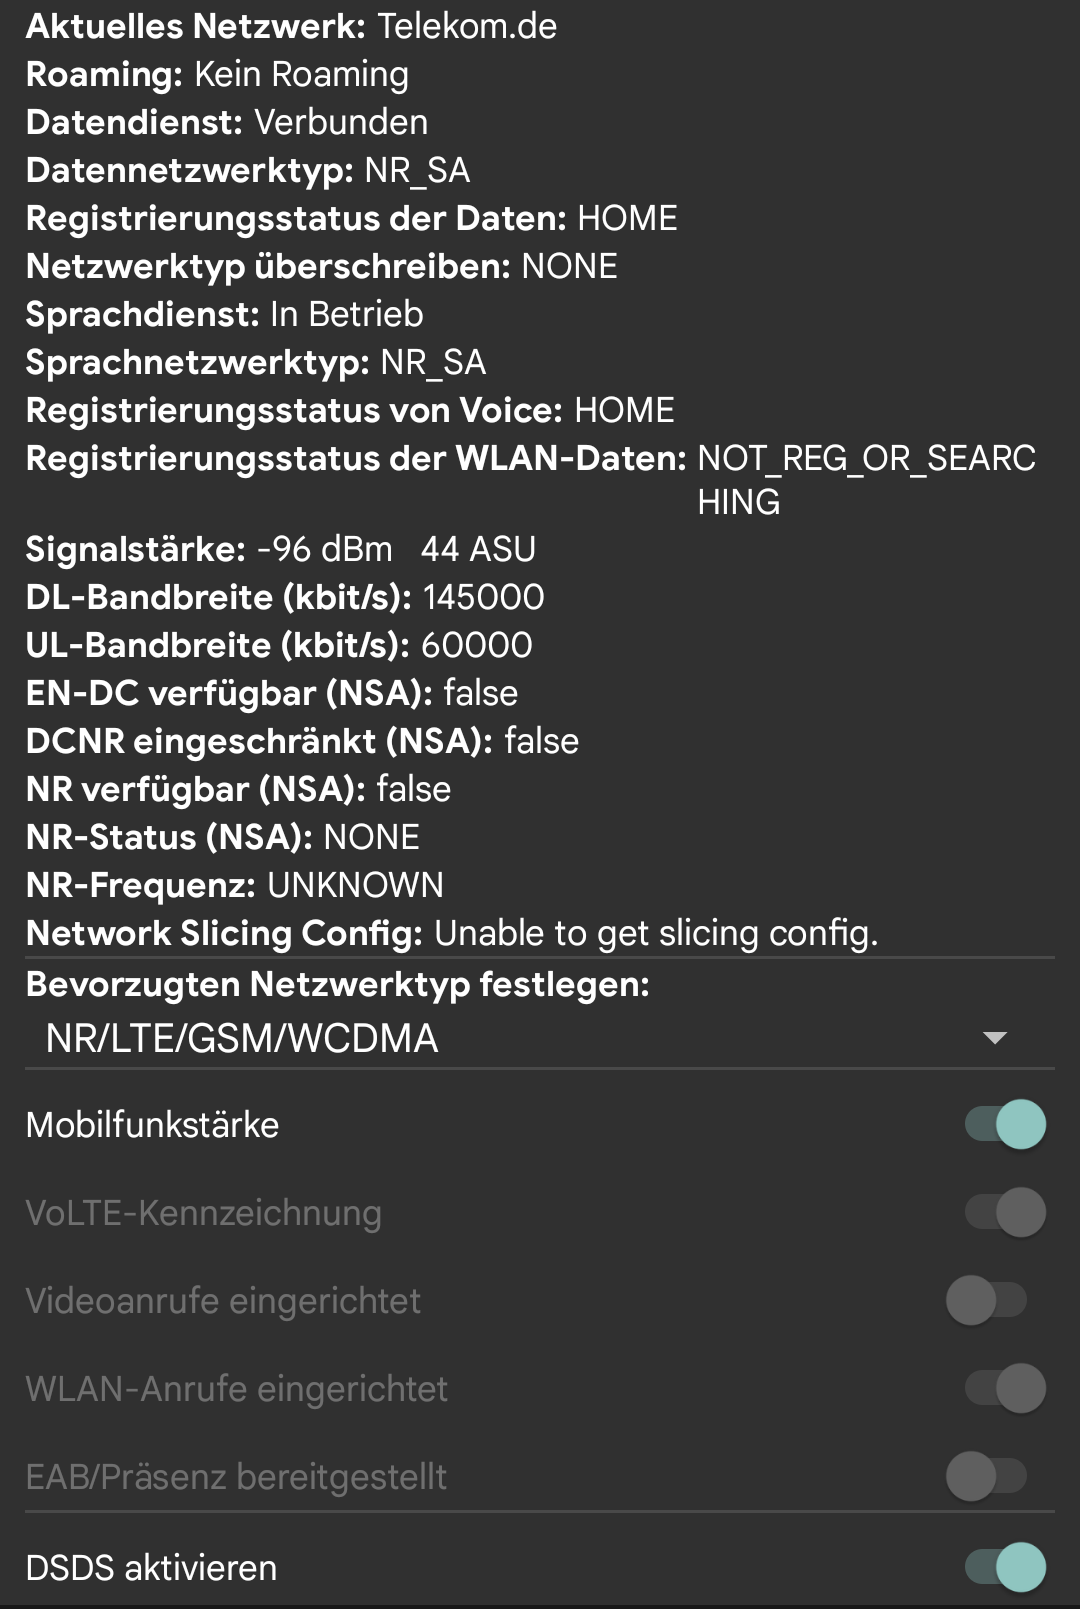Click the dropdown chevron next to NR/LTE/GSM/WCDMA

pyautogui.click(x=993, y=1040)
